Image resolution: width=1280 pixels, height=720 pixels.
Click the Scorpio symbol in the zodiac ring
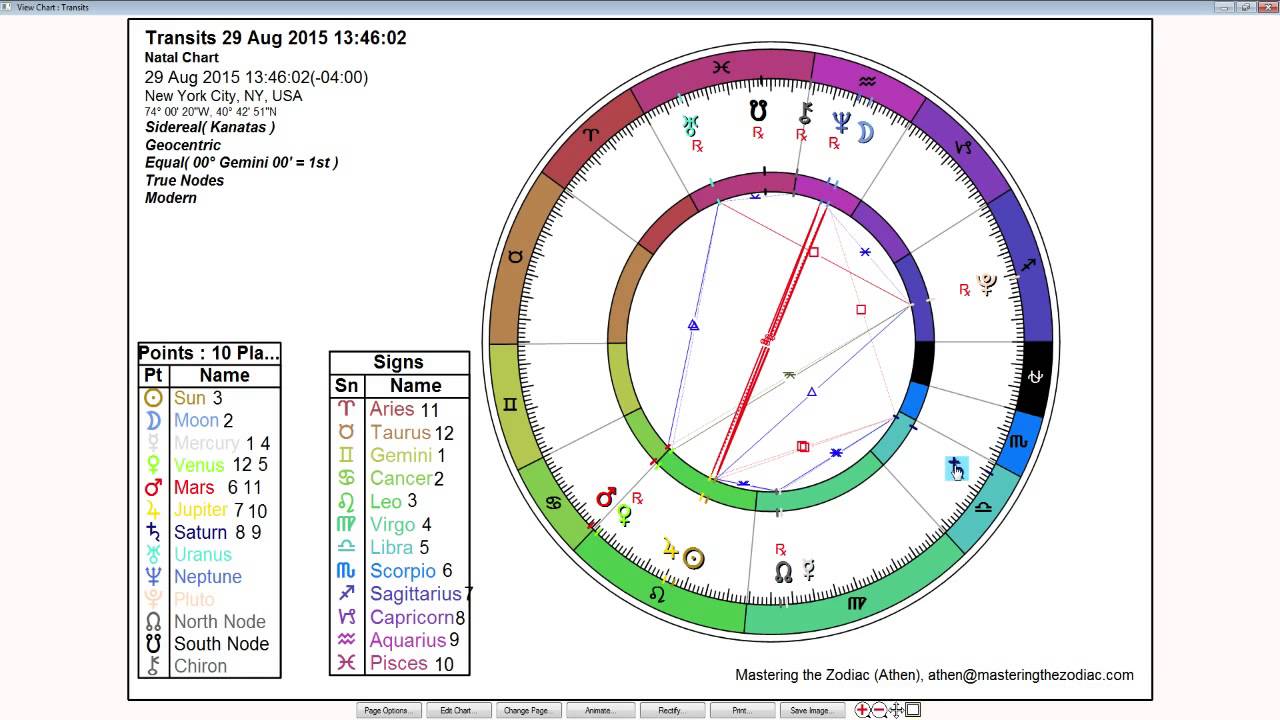(x=1018, y=441)
